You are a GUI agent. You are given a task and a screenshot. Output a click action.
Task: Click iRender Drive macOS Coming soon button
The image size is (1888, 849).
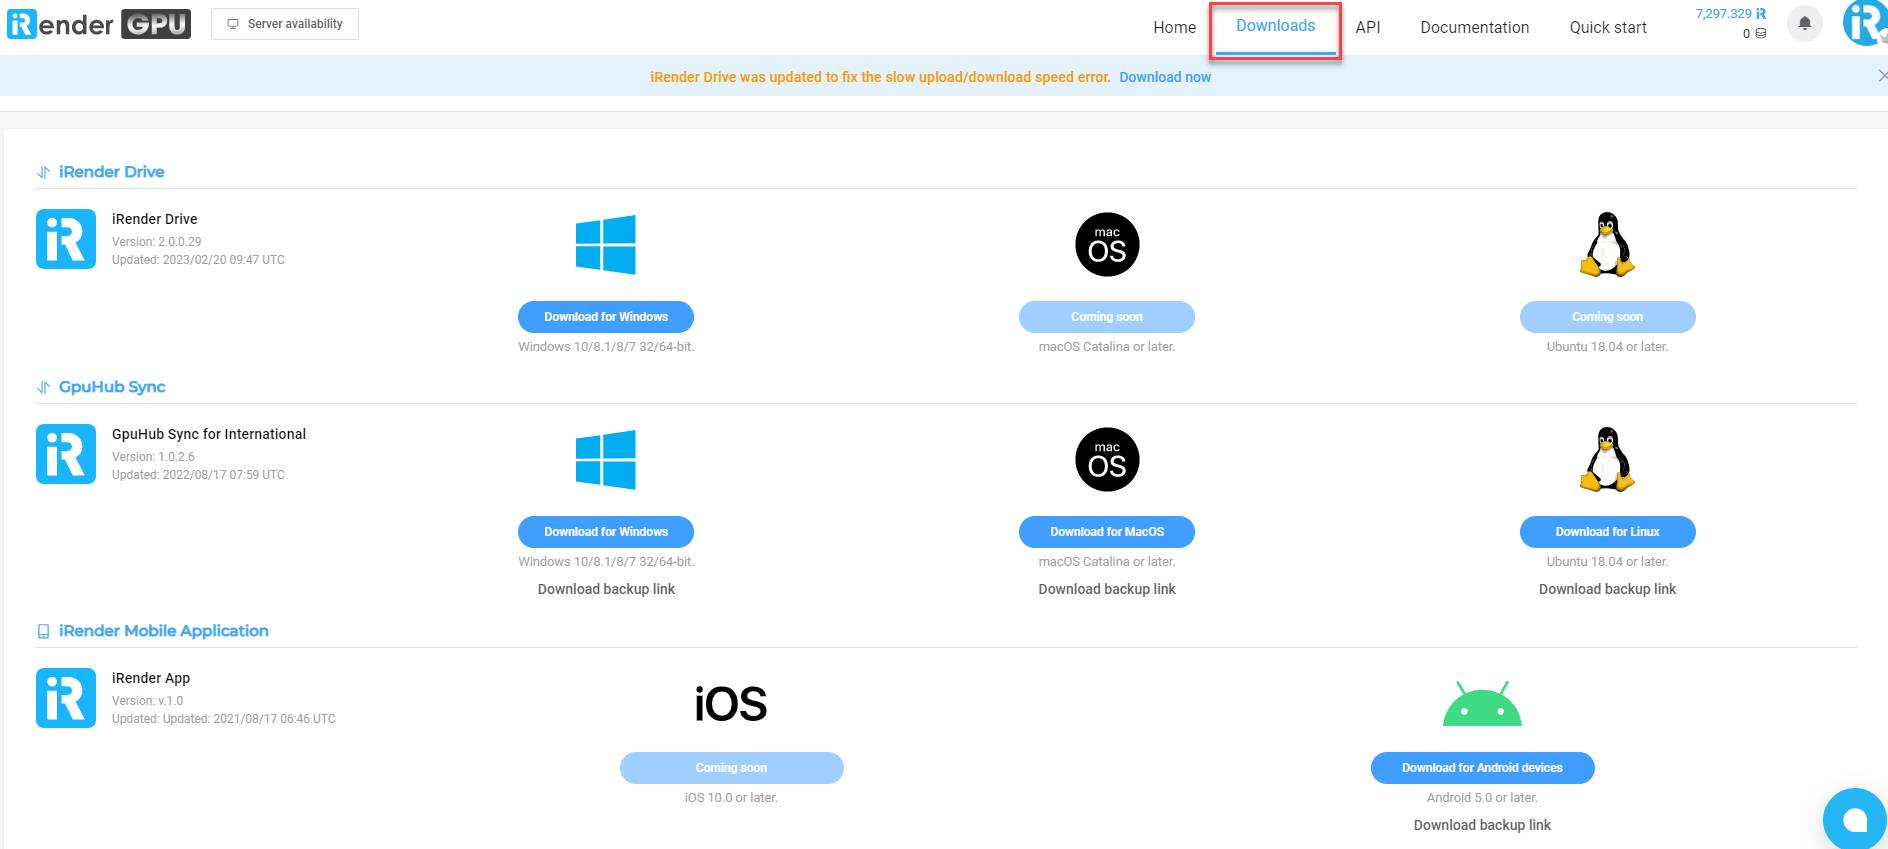tap(1107, 317)
